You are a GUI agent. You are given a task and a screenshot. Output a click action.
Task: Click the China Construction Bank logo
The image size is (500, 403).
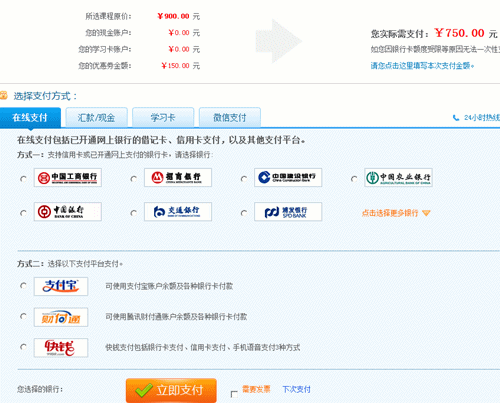coord(288,178)
